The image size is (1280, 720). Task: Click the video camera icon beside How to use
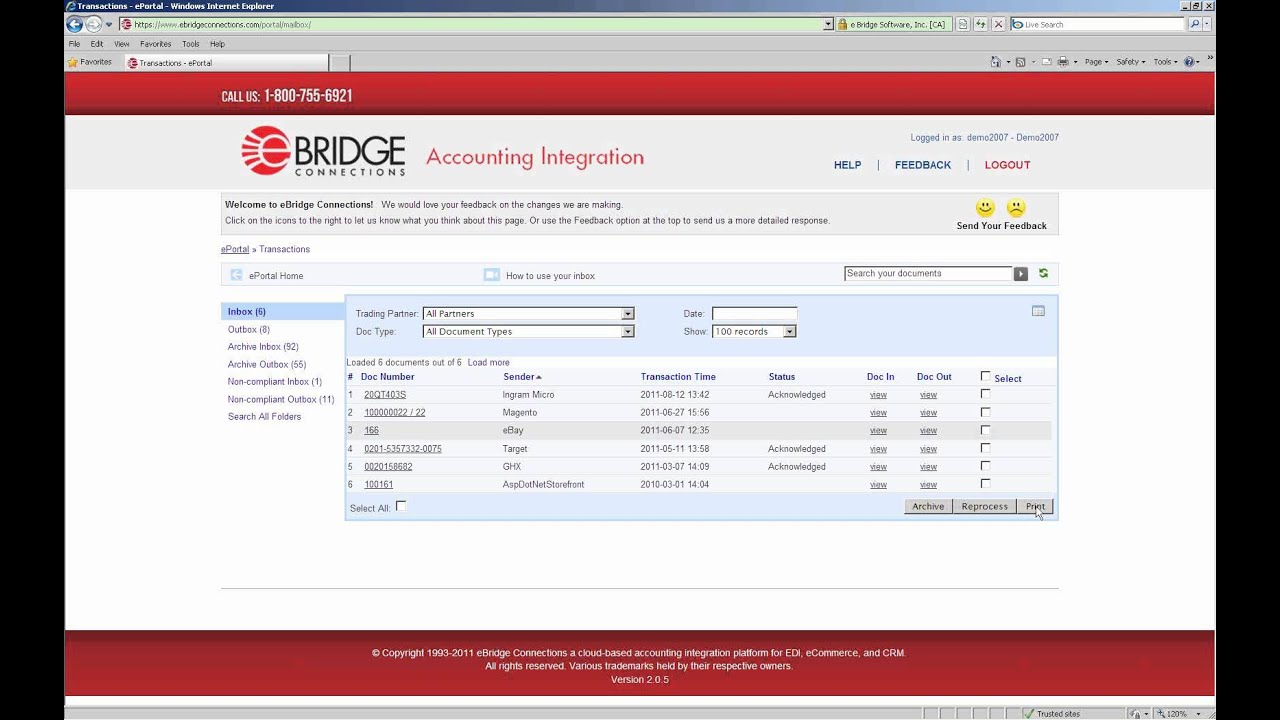point(492,275)
